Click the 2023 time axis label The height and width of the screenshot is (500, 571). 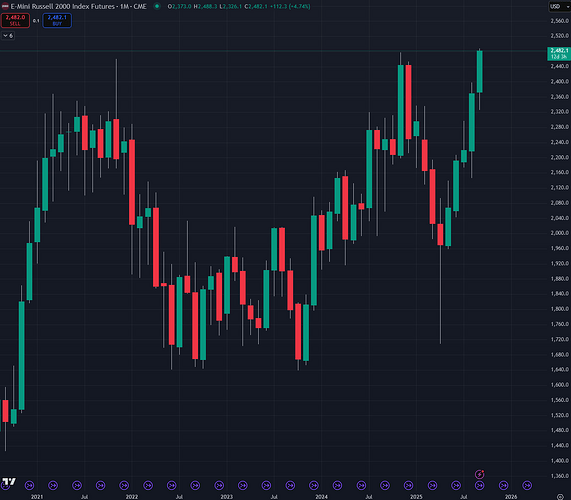tap(227, 497)
